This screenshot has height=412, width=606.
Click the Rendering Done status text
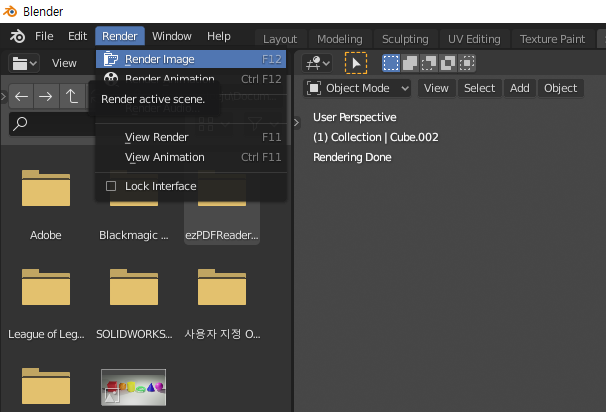point(352,157)
